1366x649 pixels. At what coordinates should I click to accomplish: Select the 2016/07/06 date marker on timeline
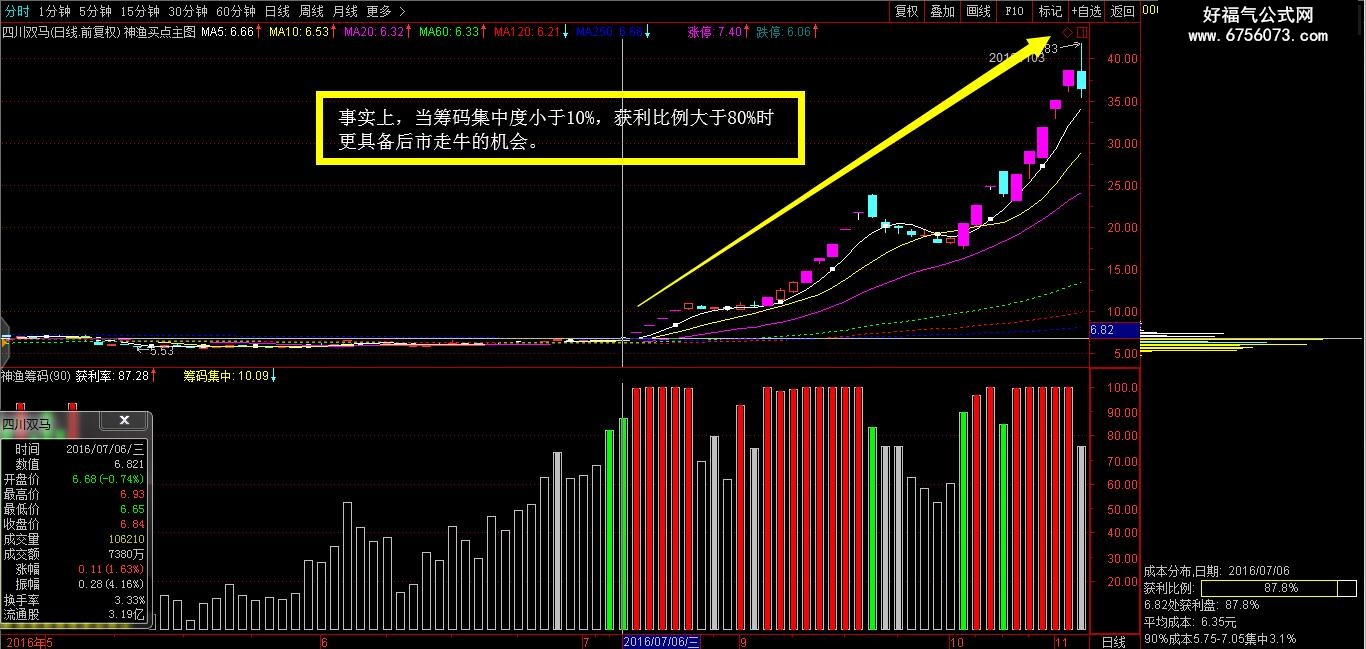662,642
